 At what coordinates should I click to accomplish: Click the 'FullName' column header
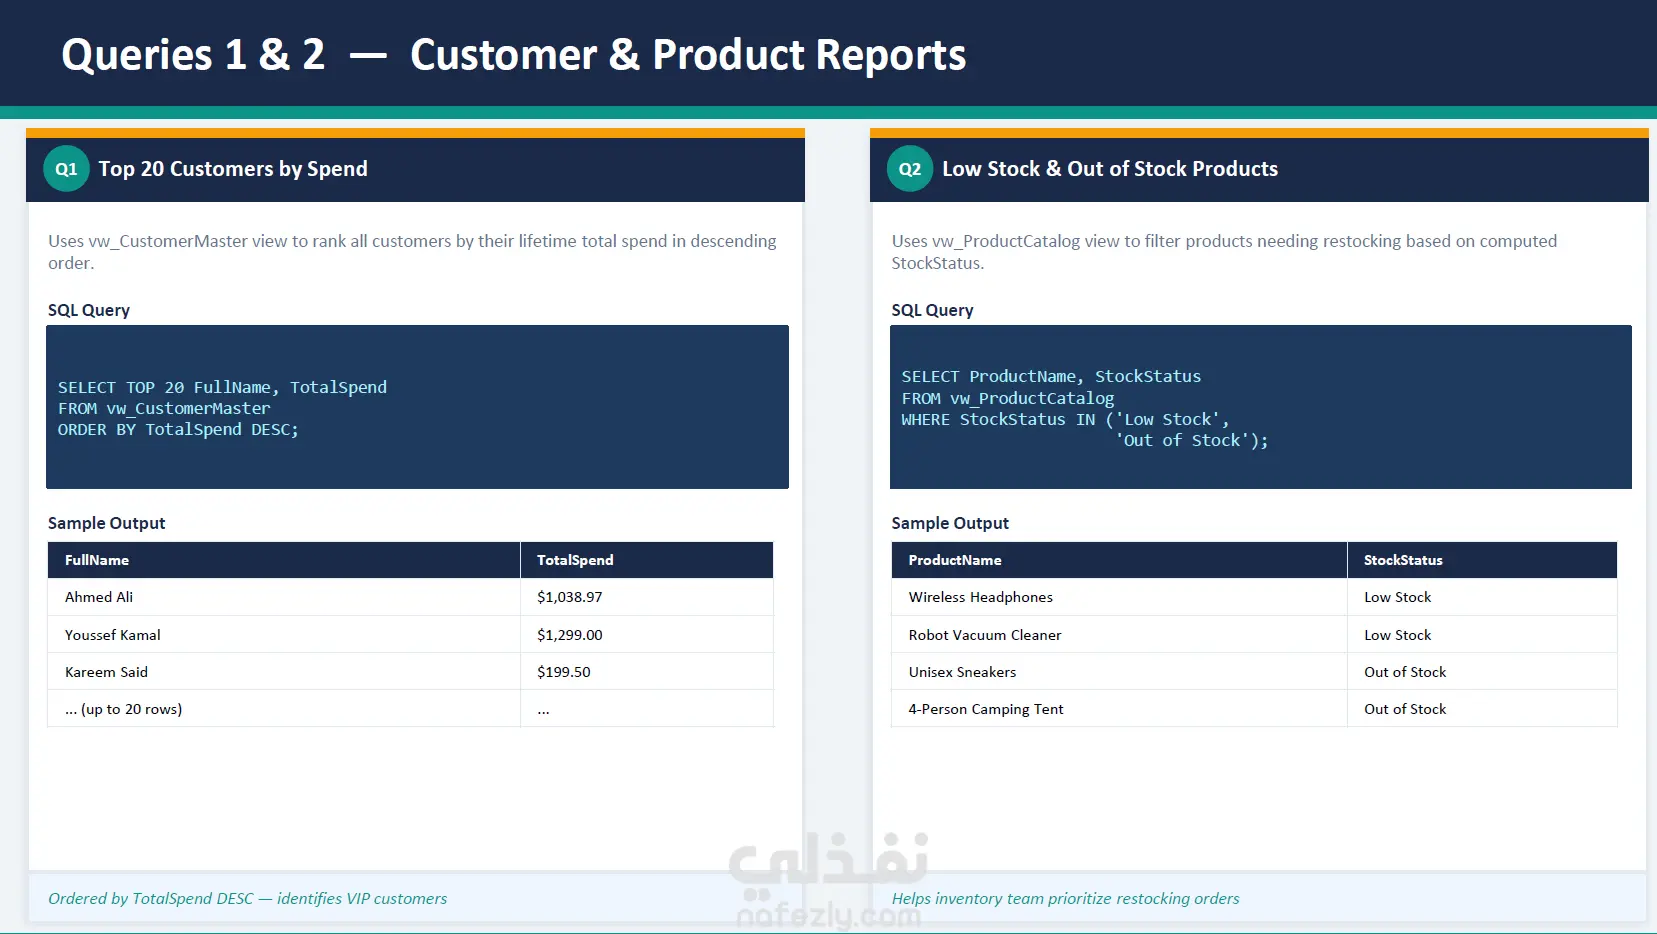284,560
